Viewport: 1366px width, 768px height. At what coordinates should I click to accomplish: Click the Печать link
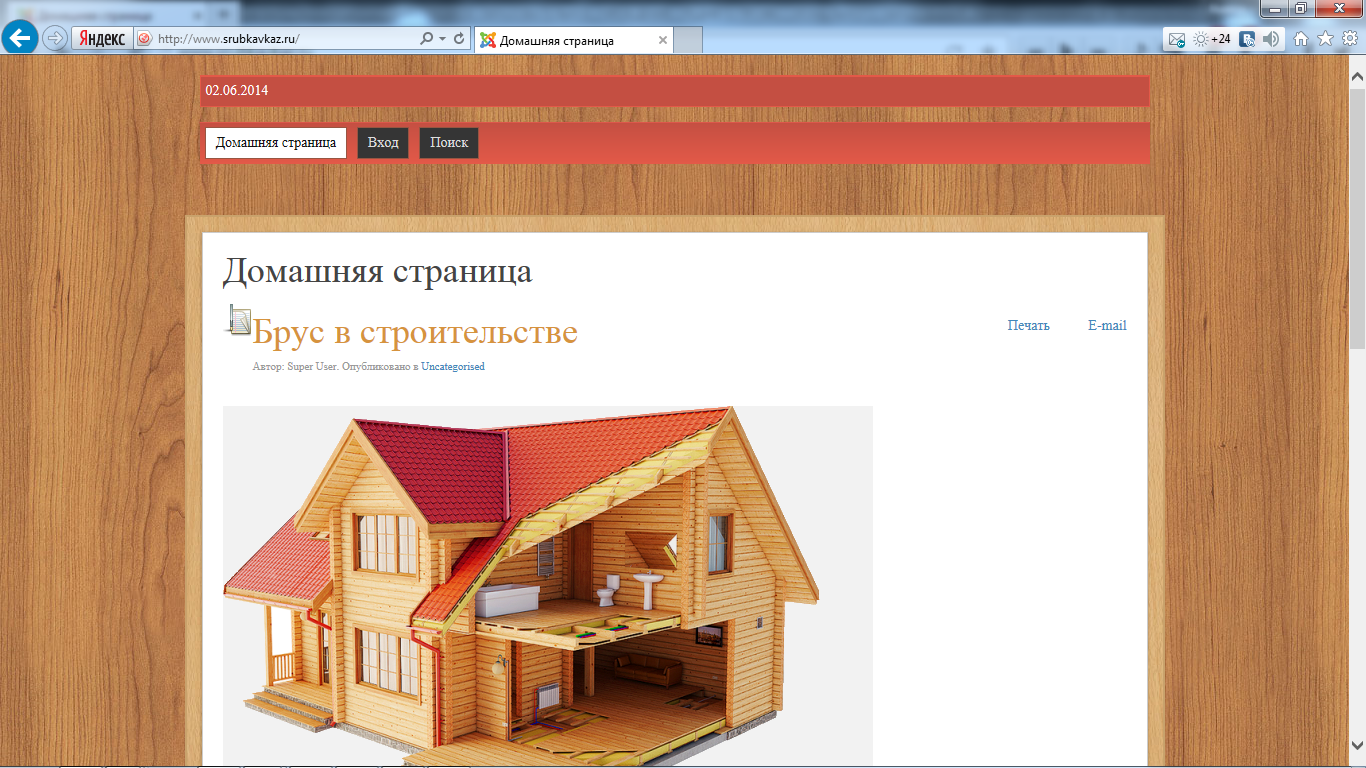coord(1028,325)
